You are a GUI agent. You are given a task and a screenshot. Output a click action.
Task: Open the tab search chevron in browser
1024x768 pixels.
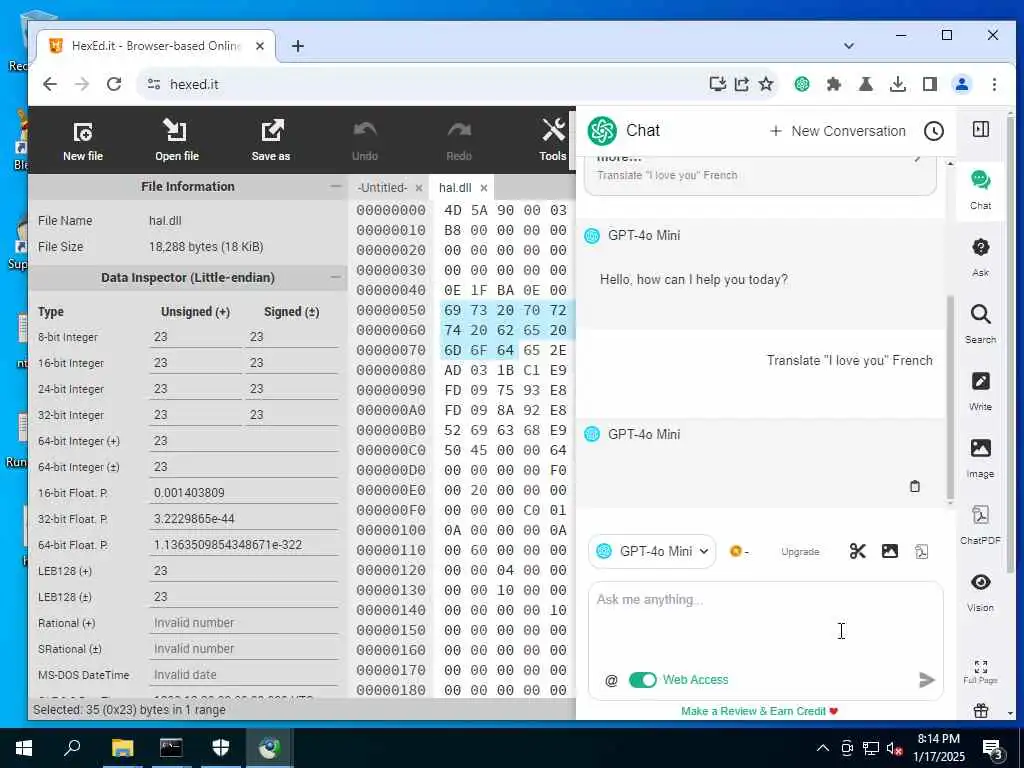point(848,46)
